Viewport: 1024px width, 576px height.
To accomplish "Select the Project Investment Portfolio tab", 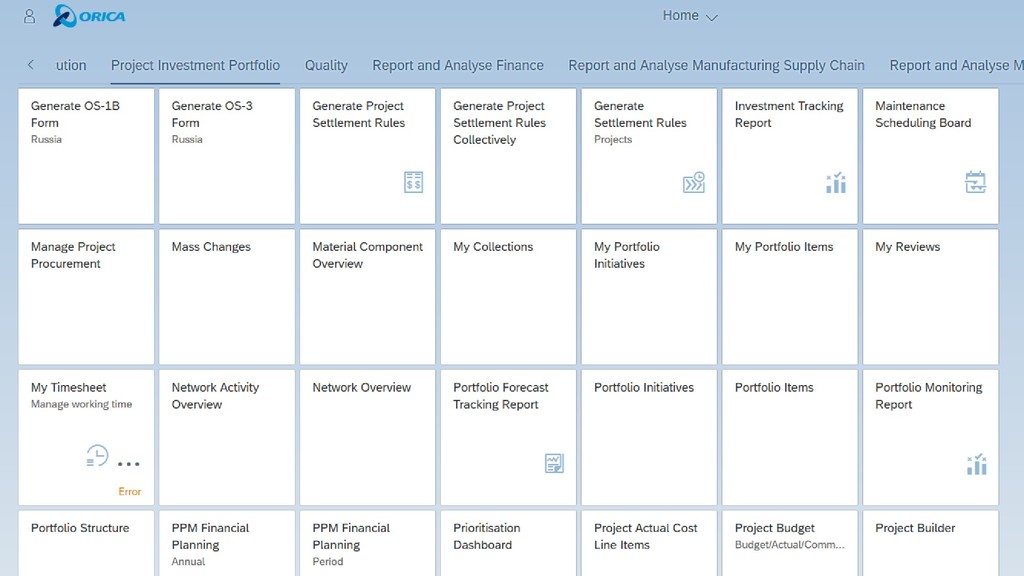I will [195, 65].
